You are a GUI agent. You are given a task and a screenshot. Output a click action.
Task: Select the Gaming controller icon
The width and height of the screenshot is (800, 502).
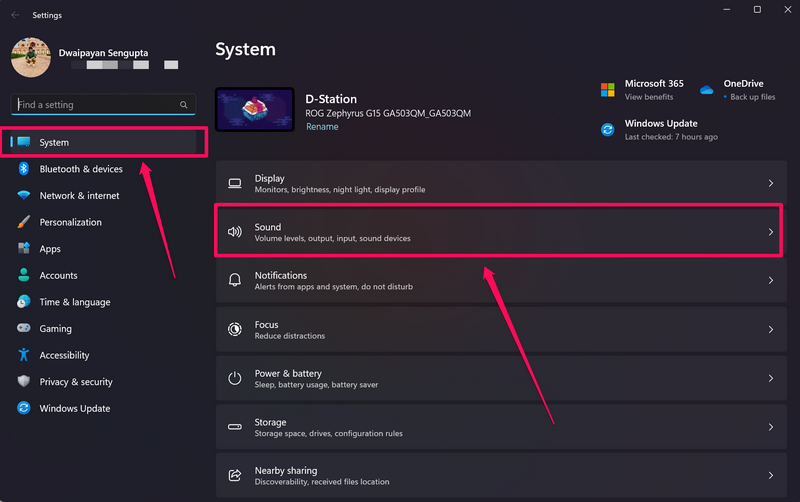click(x=24, y=328)
